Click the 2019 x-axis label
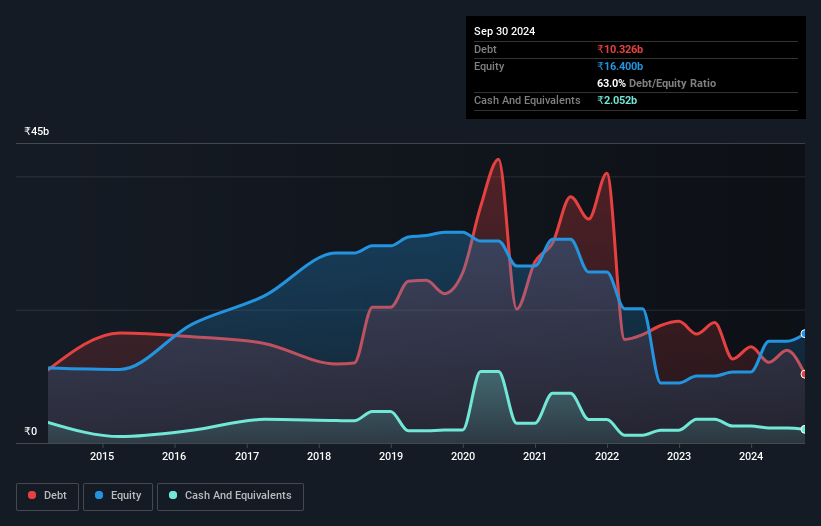The height and width of the screenshot is (526, 821). tap(391, 456)
